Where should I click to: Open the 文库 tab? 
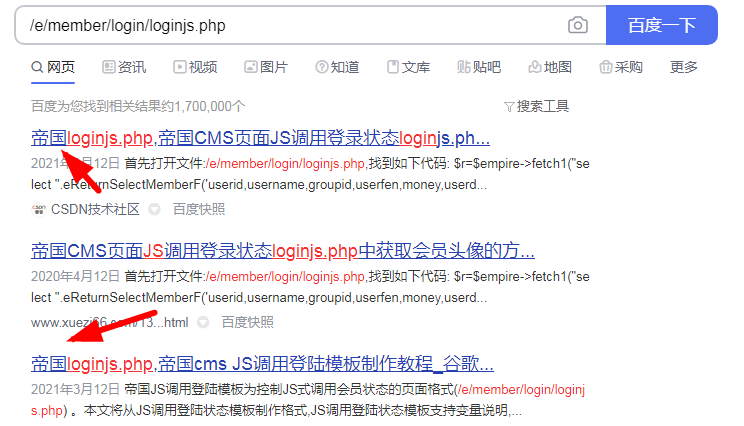(409, 67)
